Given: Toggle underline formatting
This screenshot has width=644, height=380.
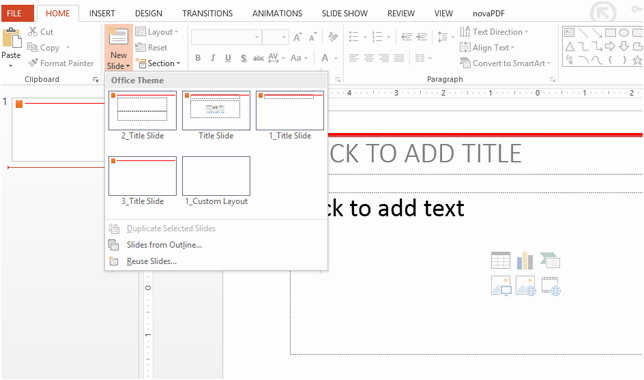Looking at the screenshot, I should click(228, 58).
